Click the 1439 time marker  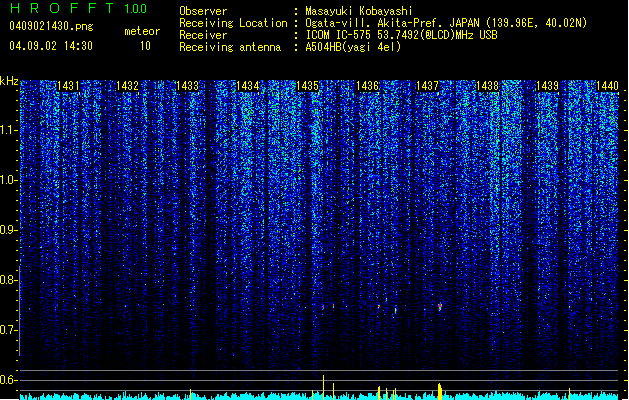(547, 86)
